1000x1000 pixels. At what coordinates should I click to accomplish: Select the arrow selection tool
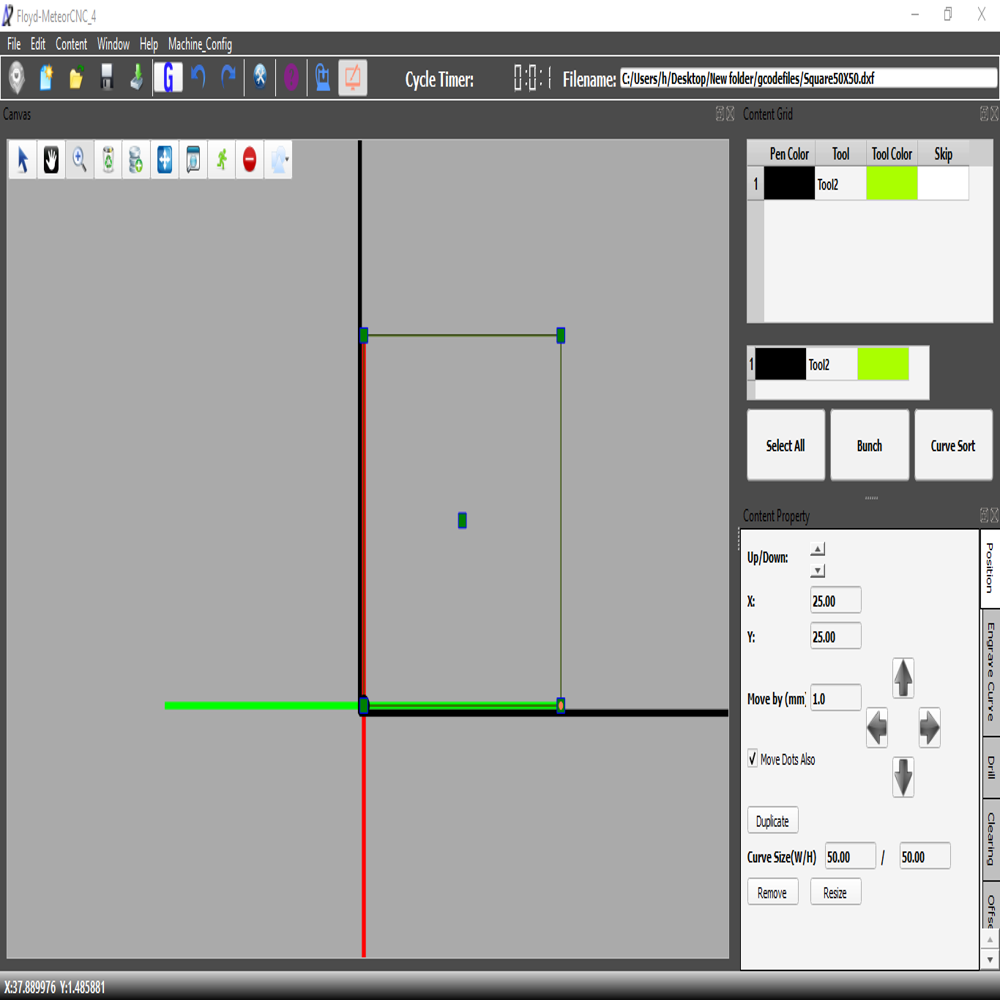tap(21, 160)
